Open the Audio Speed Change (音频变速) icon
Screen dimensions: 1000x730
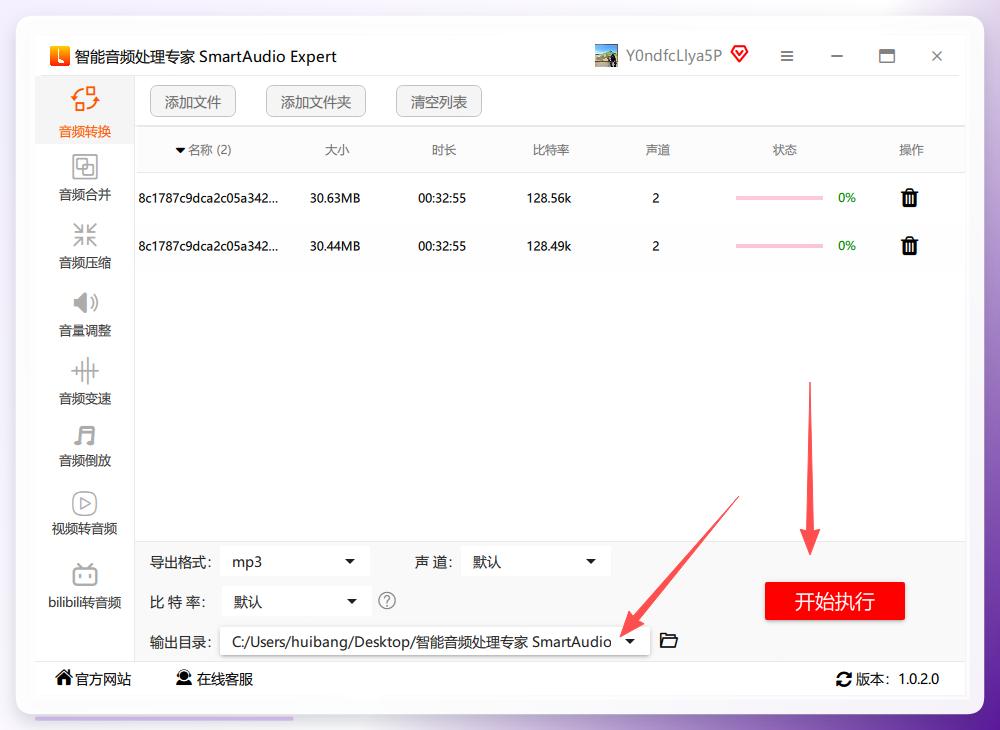point(85,370)
